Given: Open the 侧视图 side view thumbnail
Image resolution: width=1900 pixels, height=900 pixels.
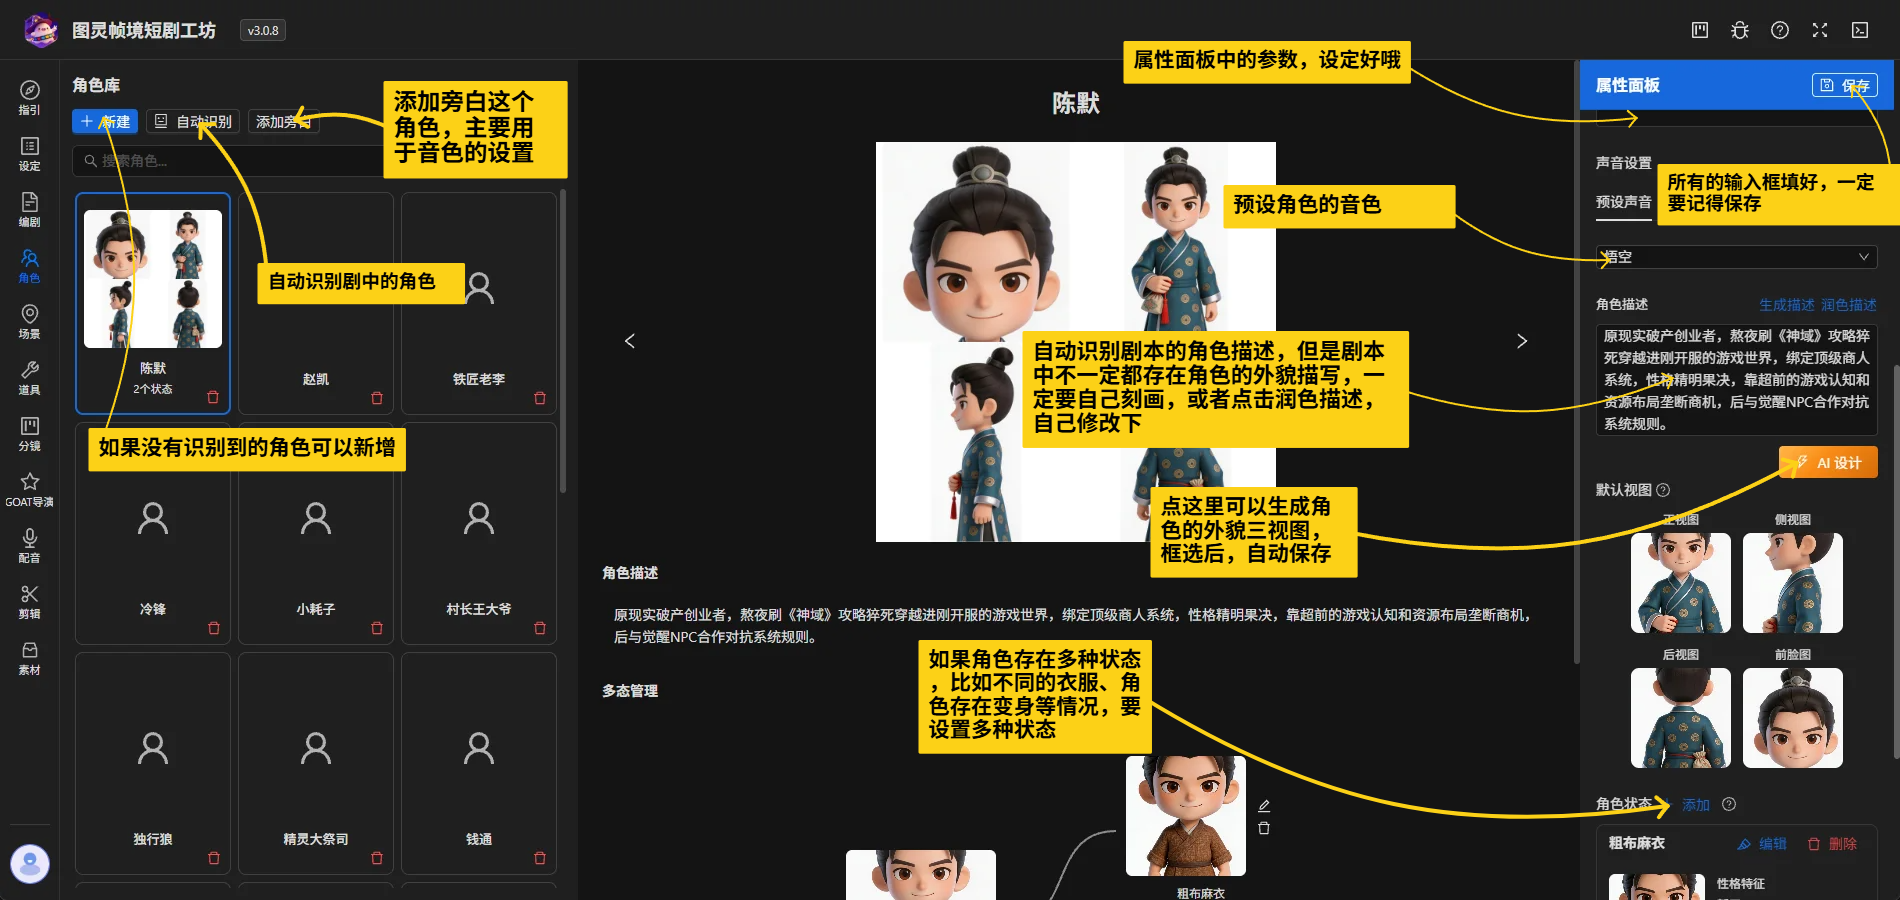Looking at the screenshot, I should click(x=1793, y=583).
